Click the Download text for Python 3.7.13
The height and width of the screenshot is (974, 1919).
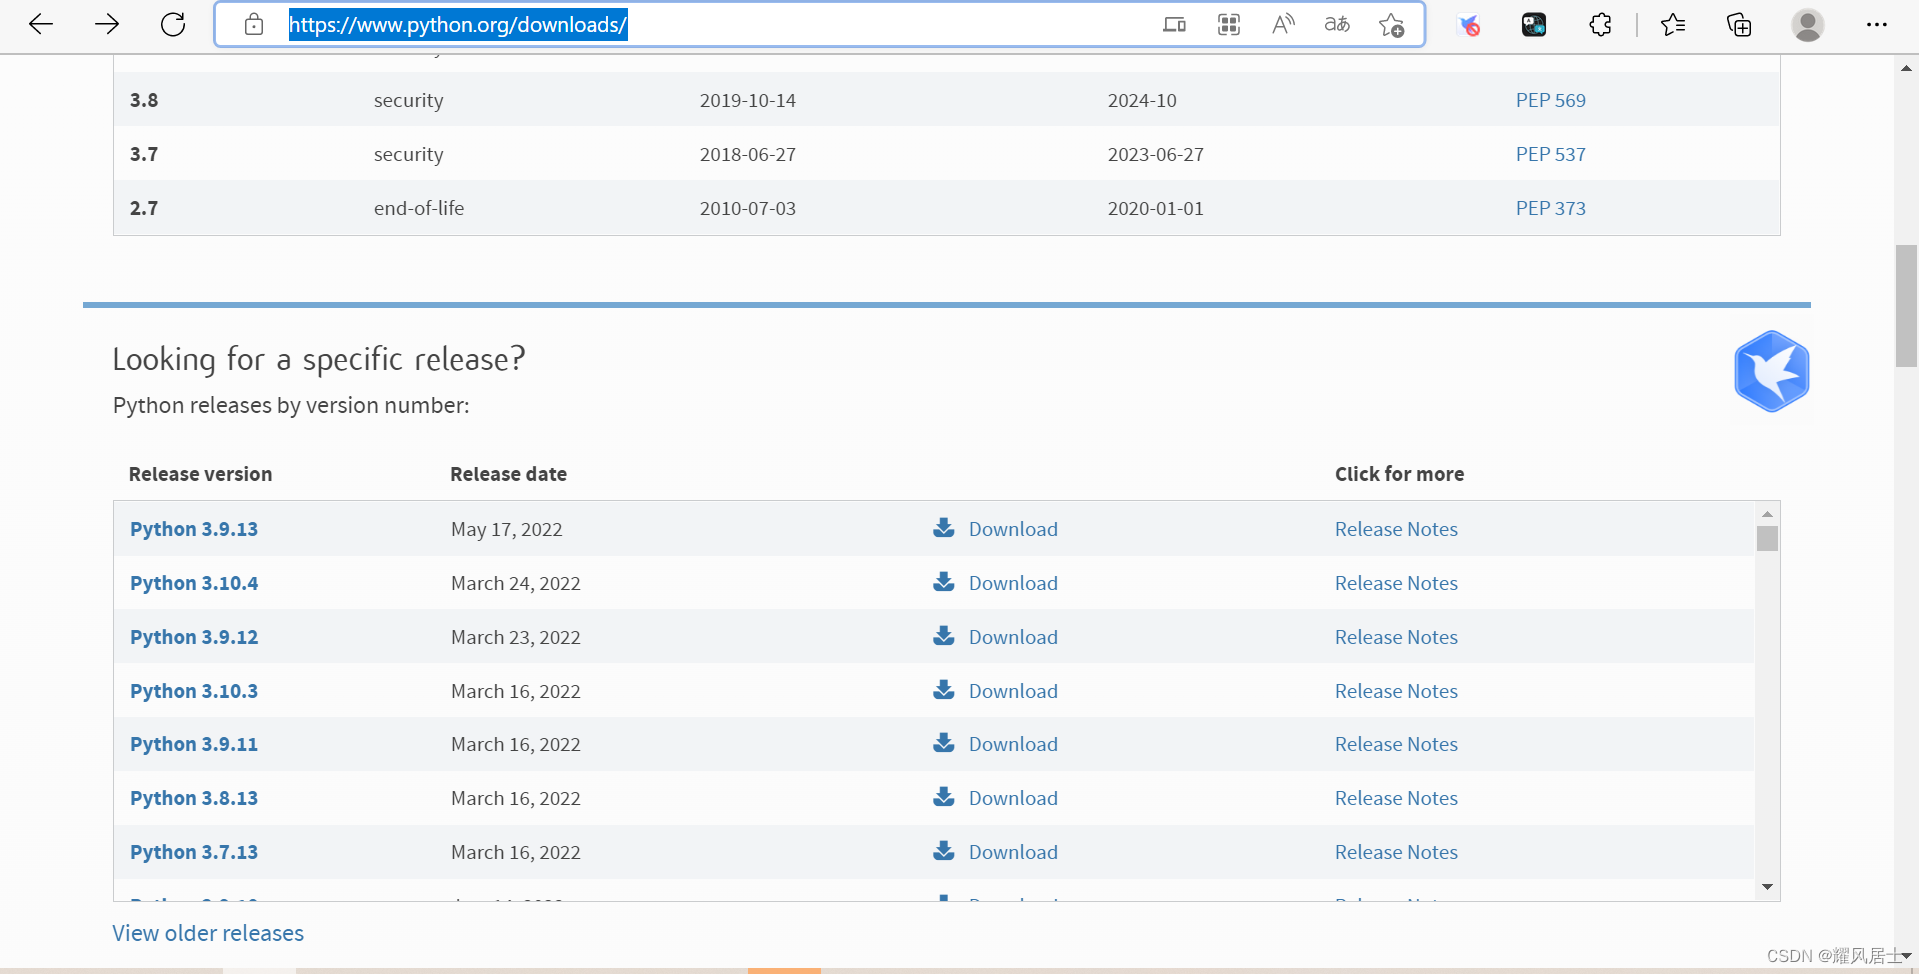(x=1013, y=852)
